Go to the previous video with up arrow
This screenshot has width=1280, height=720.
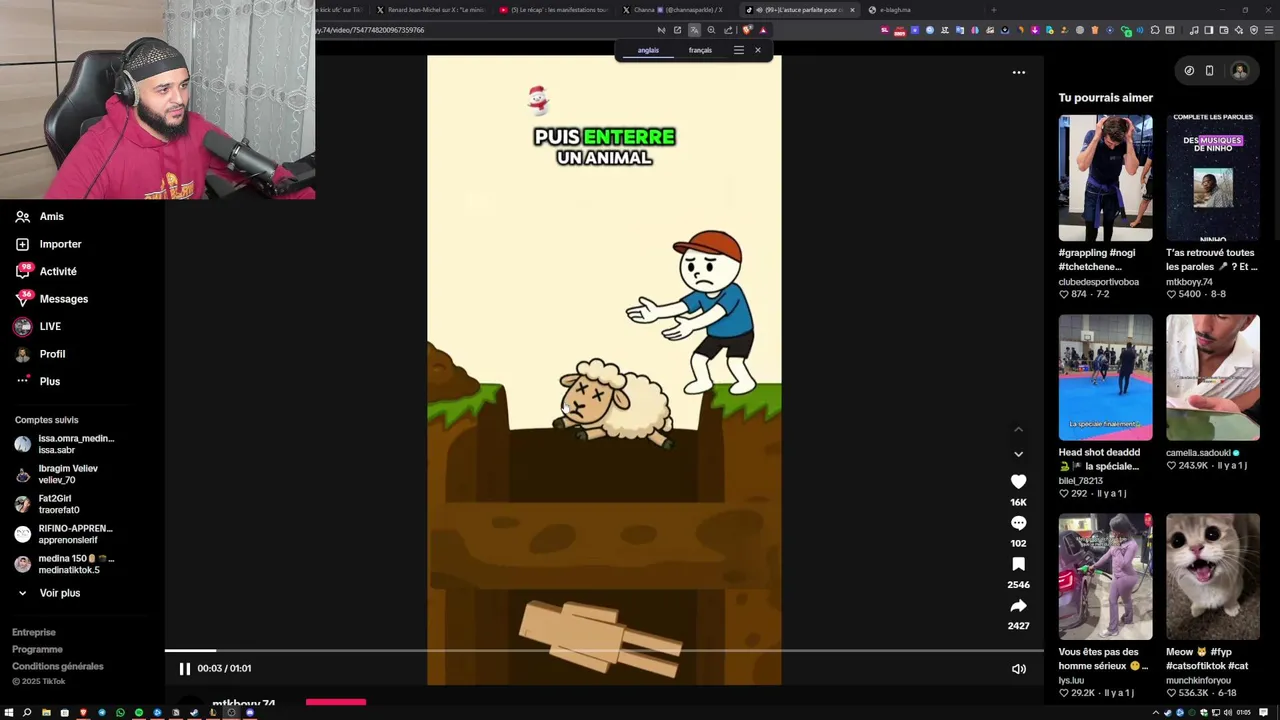click(x=1018, y=430)
